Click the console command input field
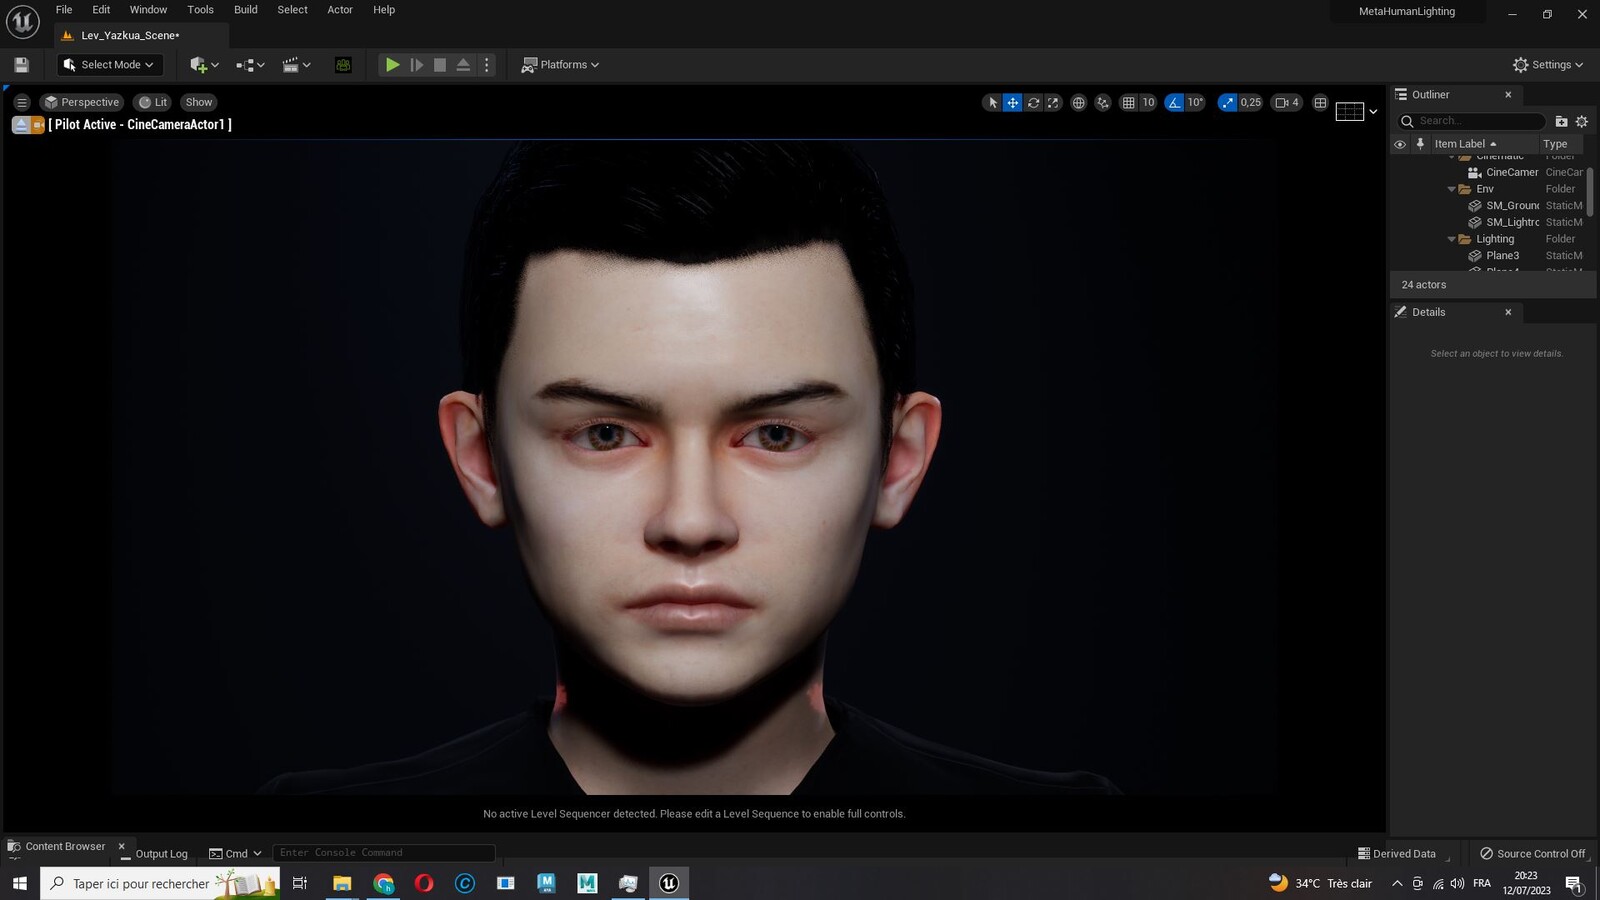 [x=383, y=853]
